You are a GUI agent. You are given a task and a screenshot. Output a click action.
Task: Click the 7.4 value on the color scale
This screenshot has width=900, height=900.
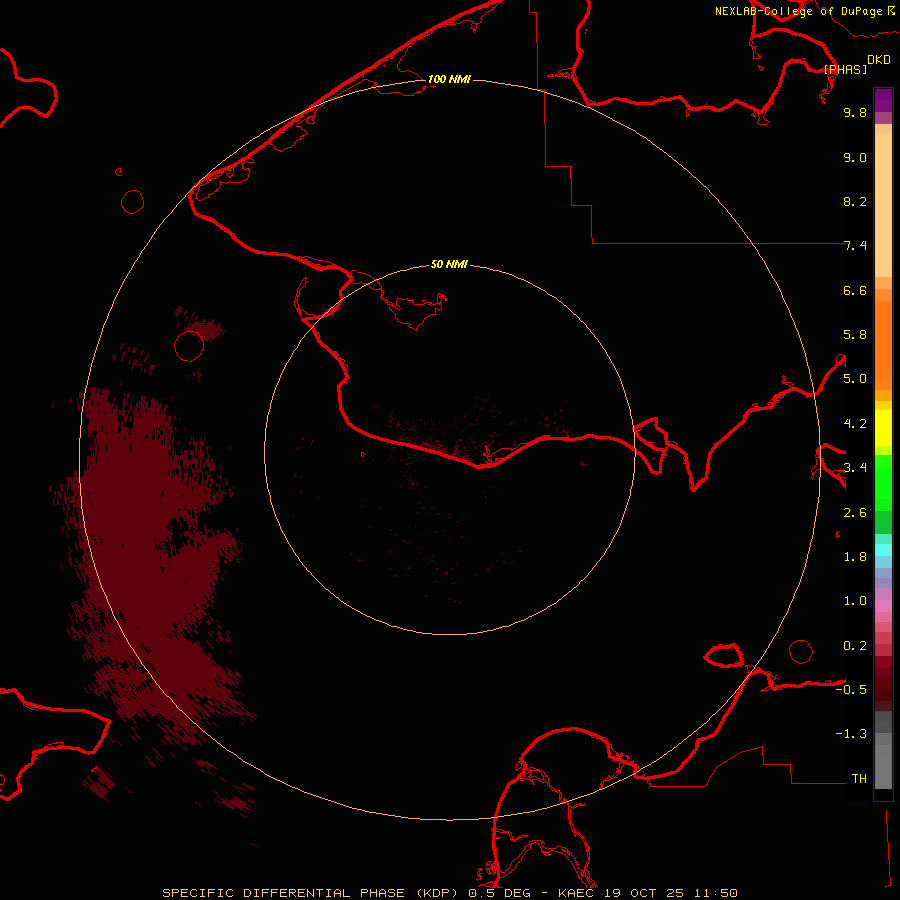855,246
